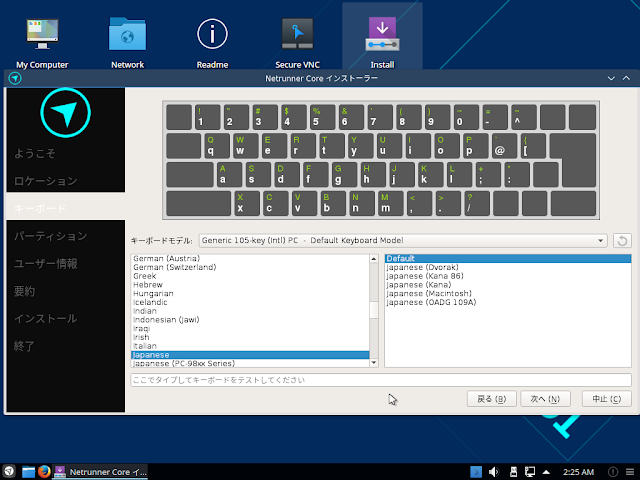The height and width of the screenshot is (480, 640).
Task: Select Japanese (PC-98xx Series) layout
Action: coord(250,363)
